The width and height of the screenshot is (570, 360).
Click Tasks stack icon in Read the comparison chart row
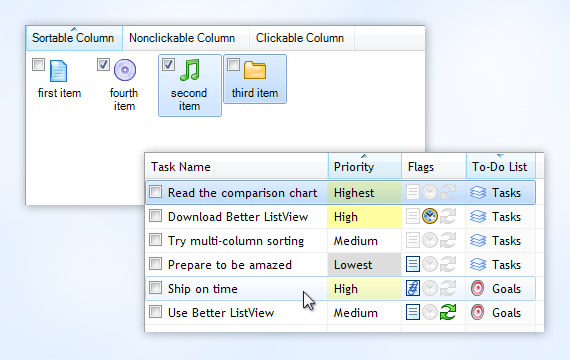(x=478, y=192)
